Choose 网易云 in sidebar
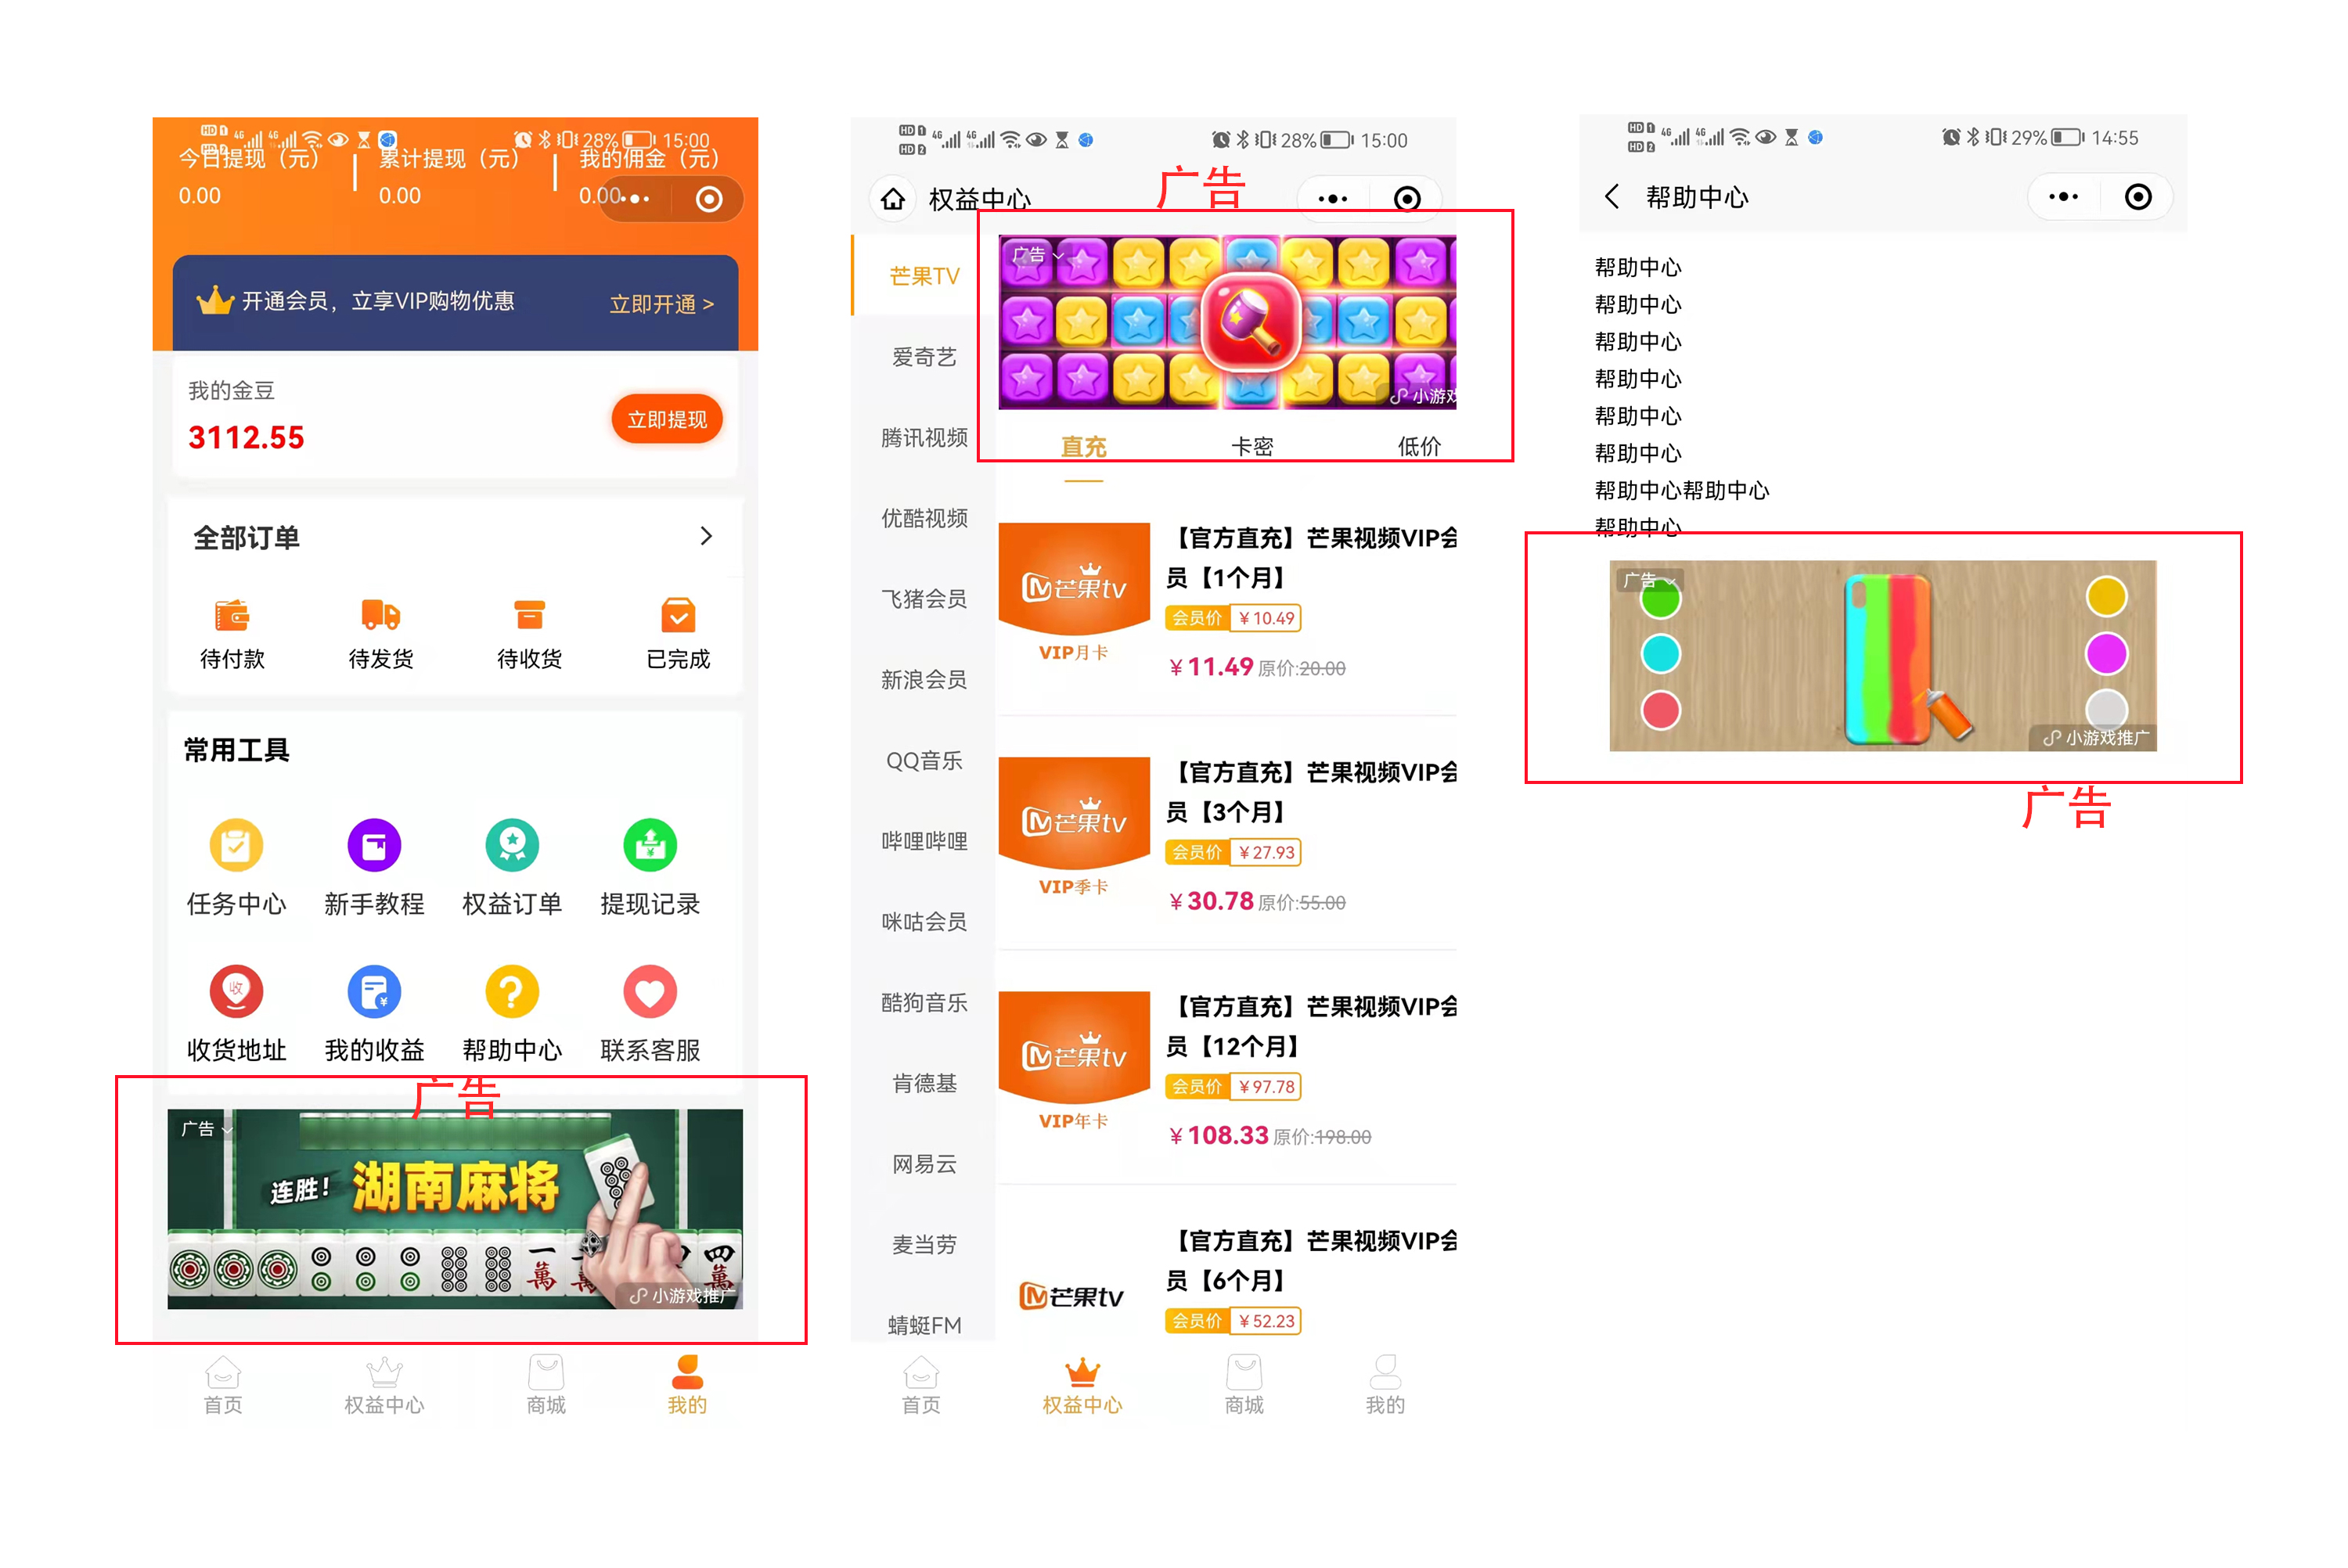Viewport: 2348px width, 1568px height. pos(924,1164)
